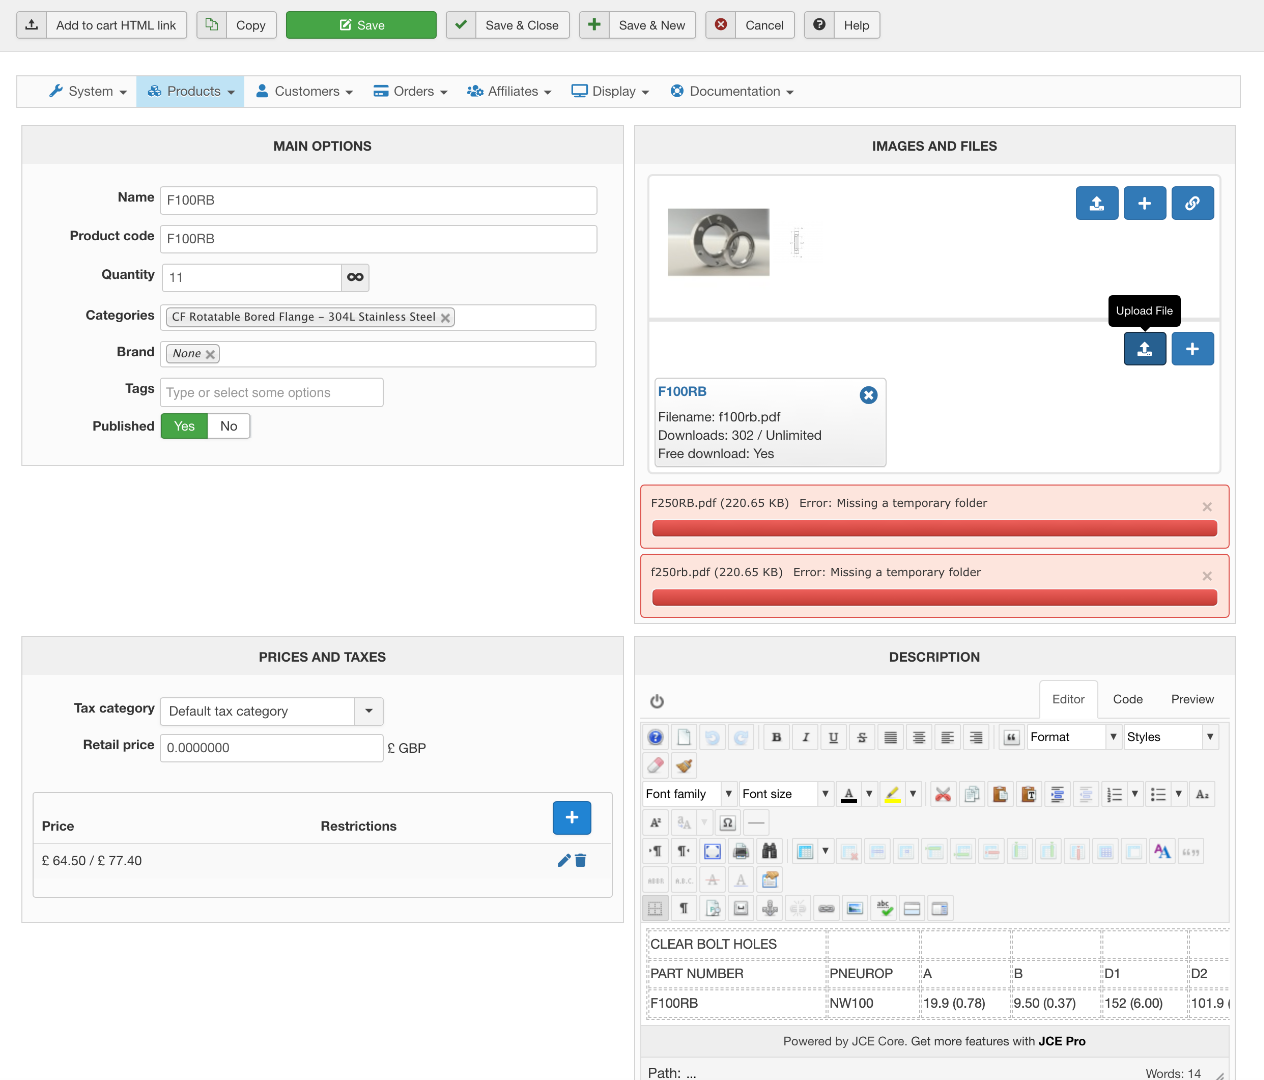Screen dimensions: 1264x1080
Task: Open the Products menu
Action: click(x=190, y=91)
